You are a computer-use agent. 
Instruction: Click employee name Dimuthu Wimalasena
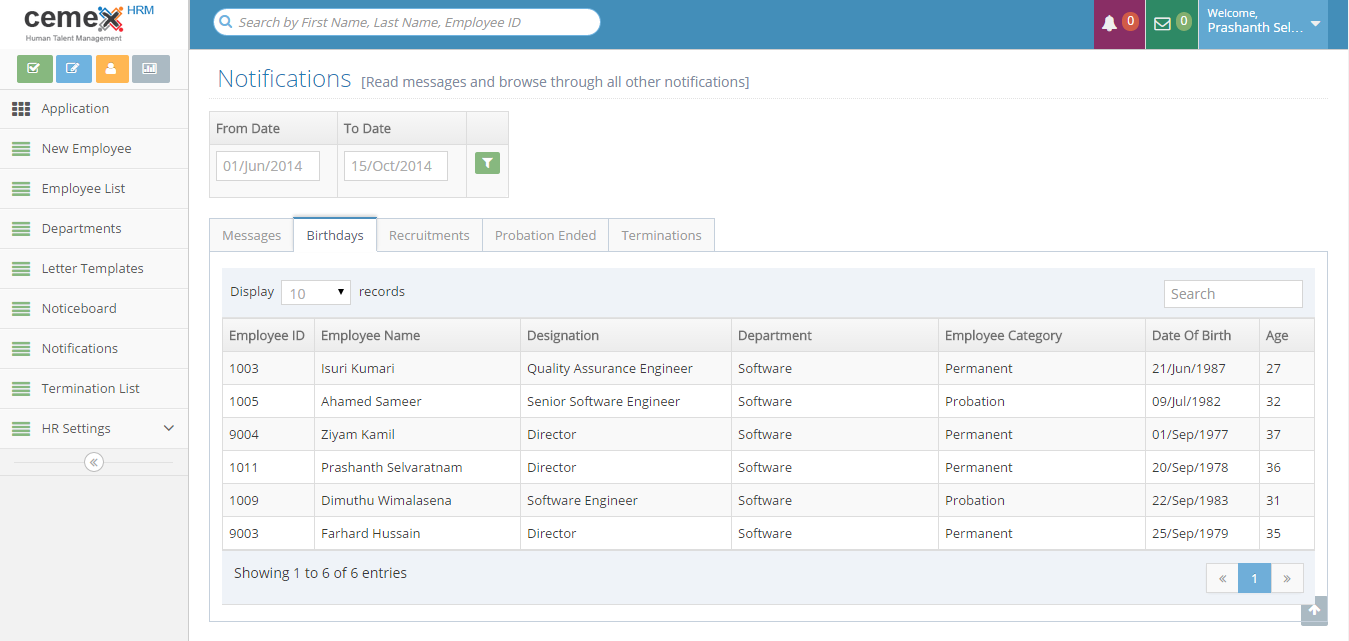[x=386, y=500]
